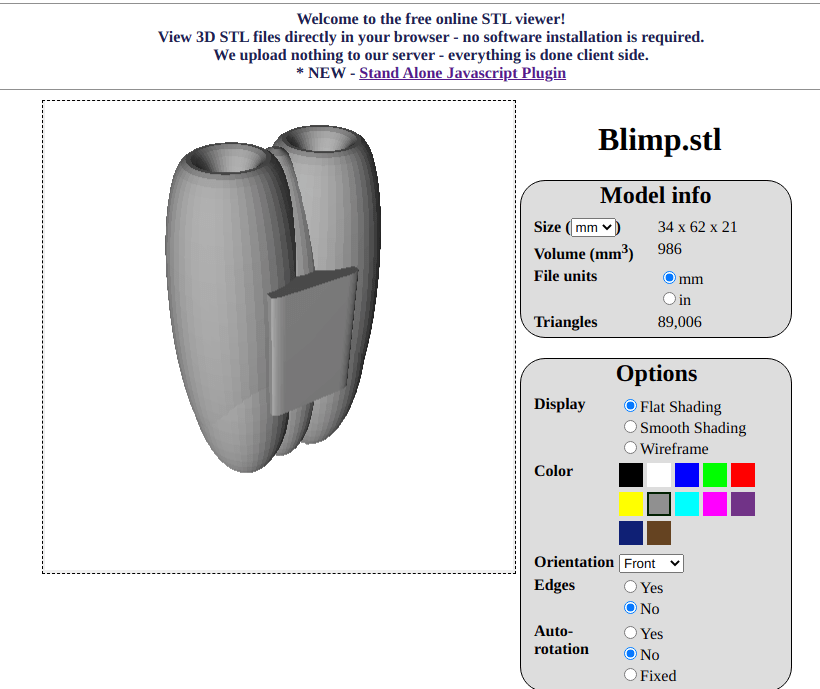The image size is (820, 689).
Task: Set model color to green
Action: click(715, 475)
